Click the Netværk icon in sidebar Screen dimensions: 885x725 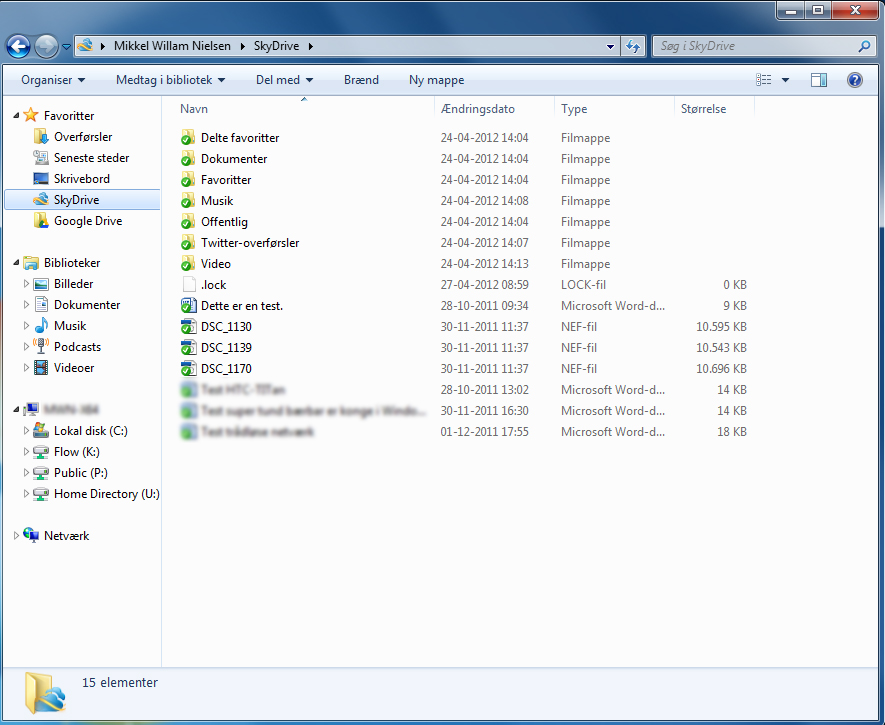(x=31, y=535)
